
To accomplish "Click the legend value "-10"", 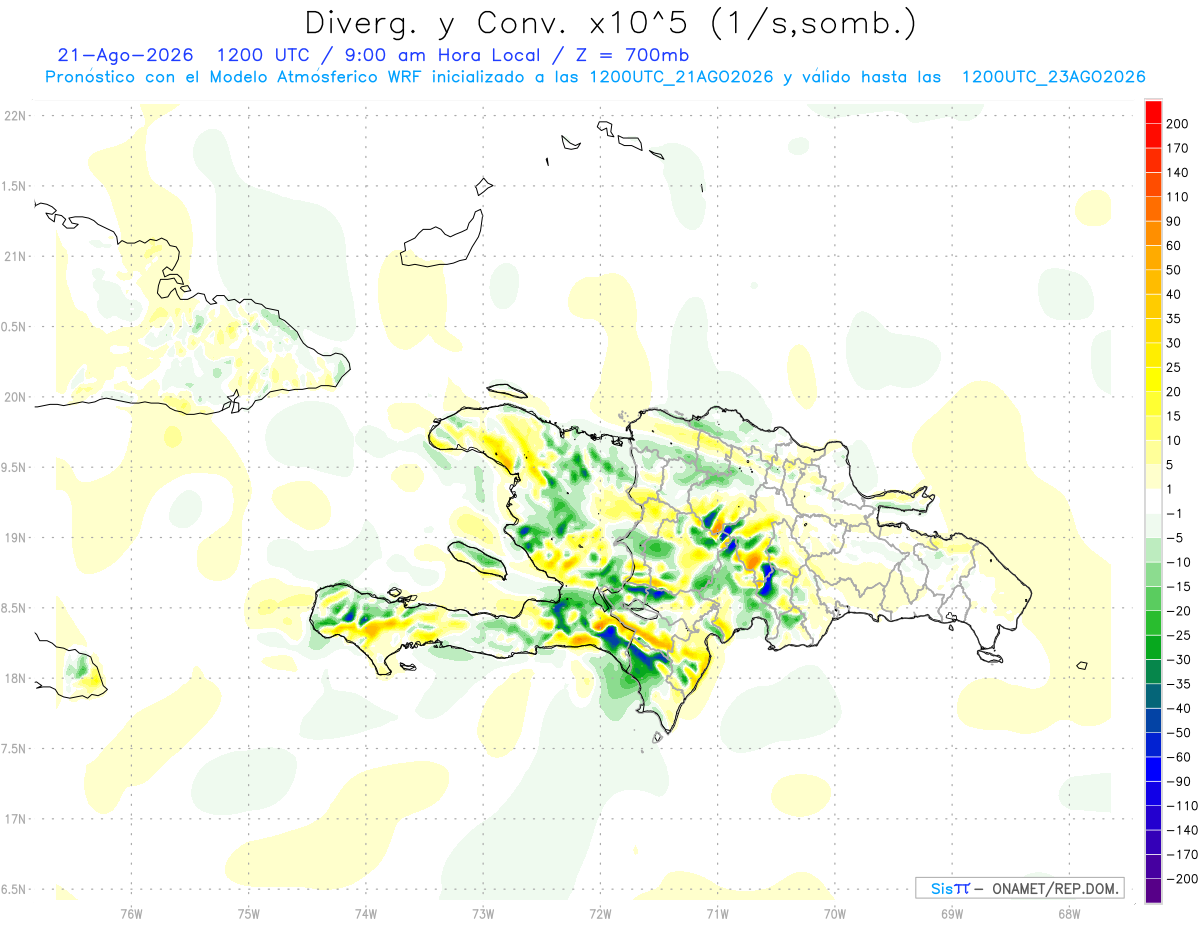I will click(x=1177, y=562).
